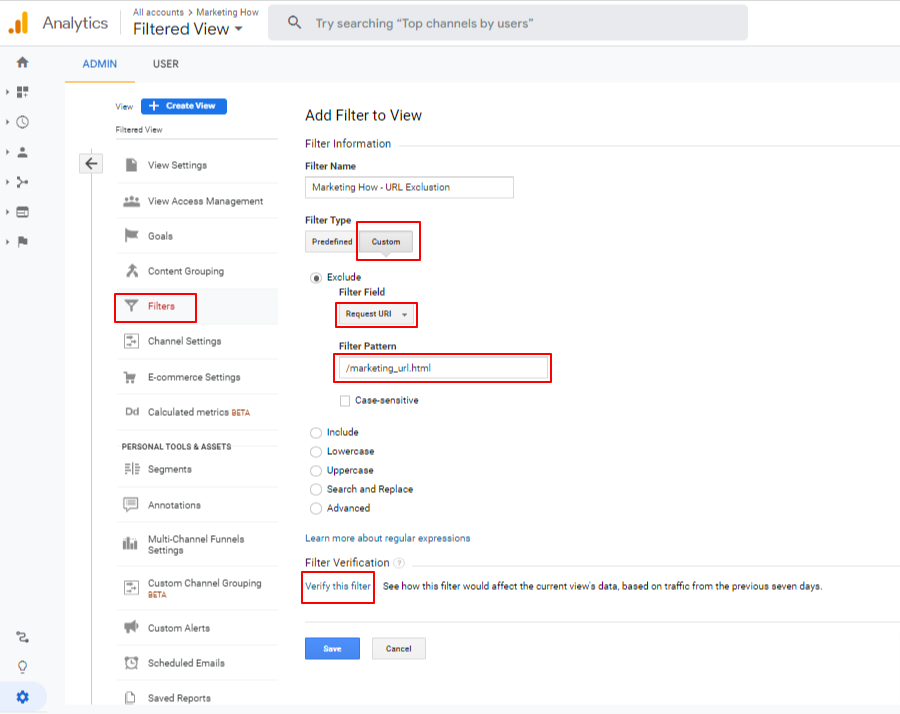The width and height of the screenshot is (900, 714).
Task: Click the Audience person icon in sidebar
Action: point(22,152)
